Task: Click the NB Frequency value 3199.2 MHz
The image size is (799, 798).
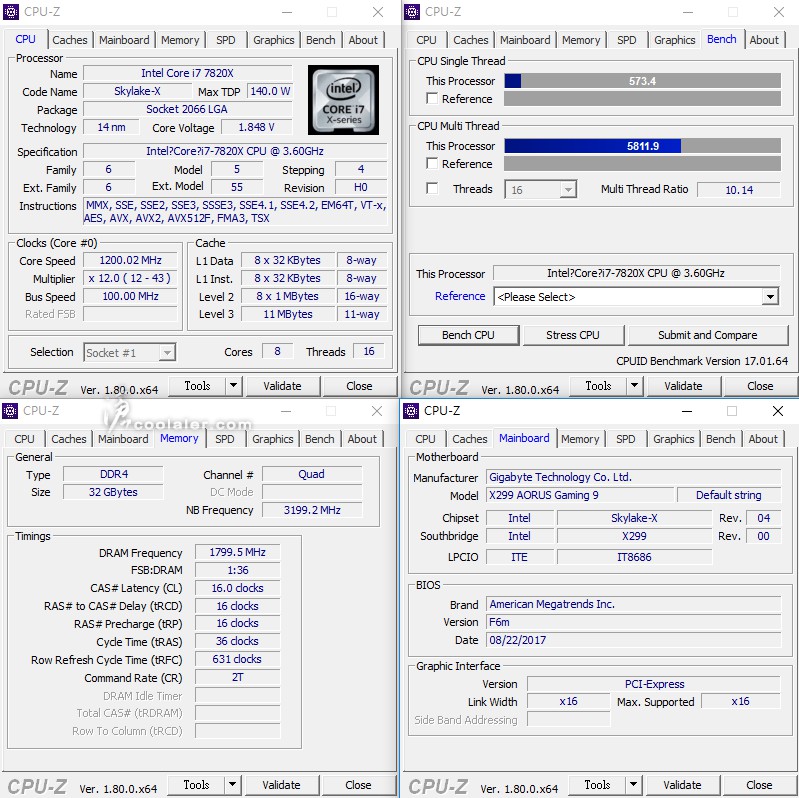Action: coord(312,510)
